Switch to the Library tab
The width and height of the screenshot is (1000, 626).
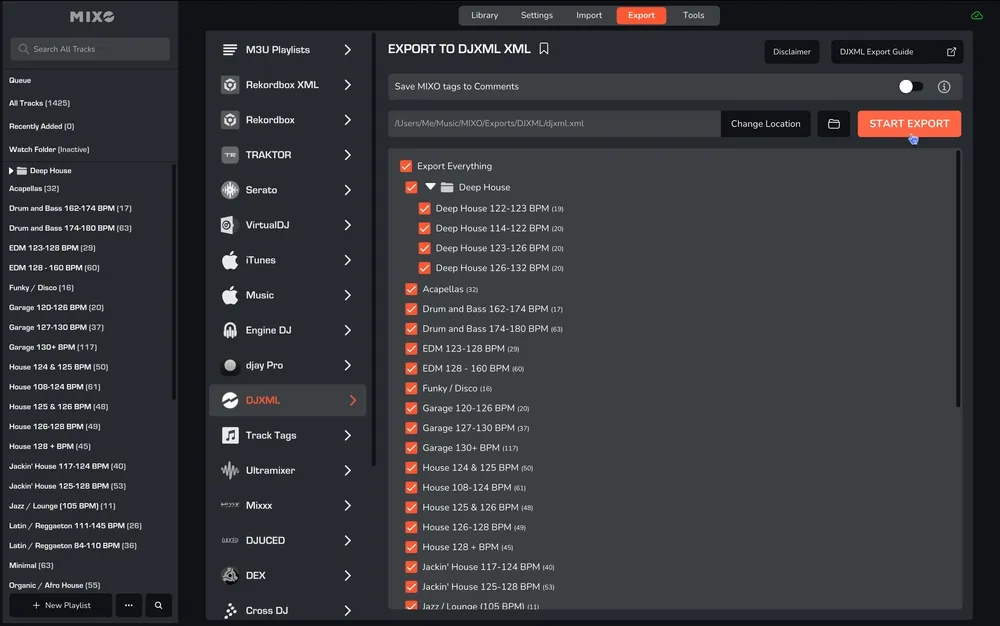click(x=484, y=16)
